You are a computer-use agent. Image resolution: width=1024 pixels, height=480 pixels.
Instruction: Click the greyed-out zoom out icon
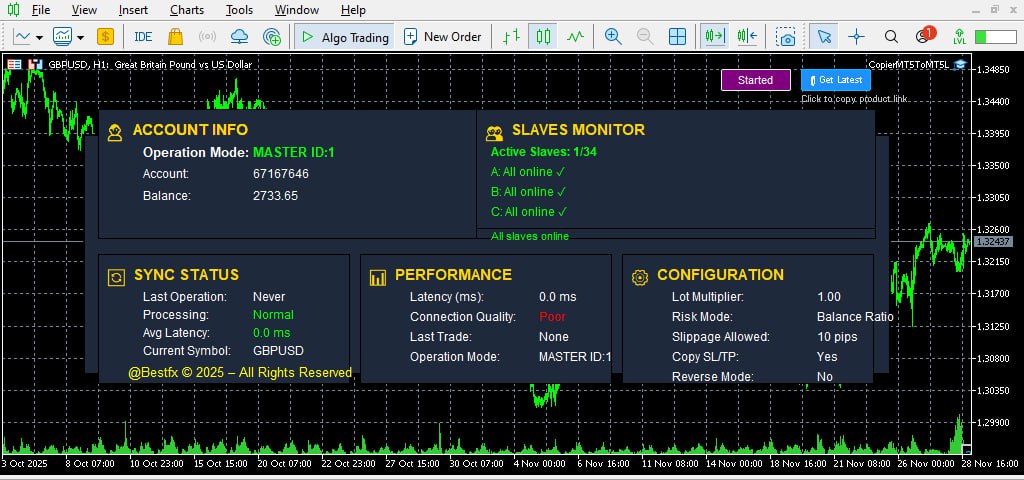point(645,37)
